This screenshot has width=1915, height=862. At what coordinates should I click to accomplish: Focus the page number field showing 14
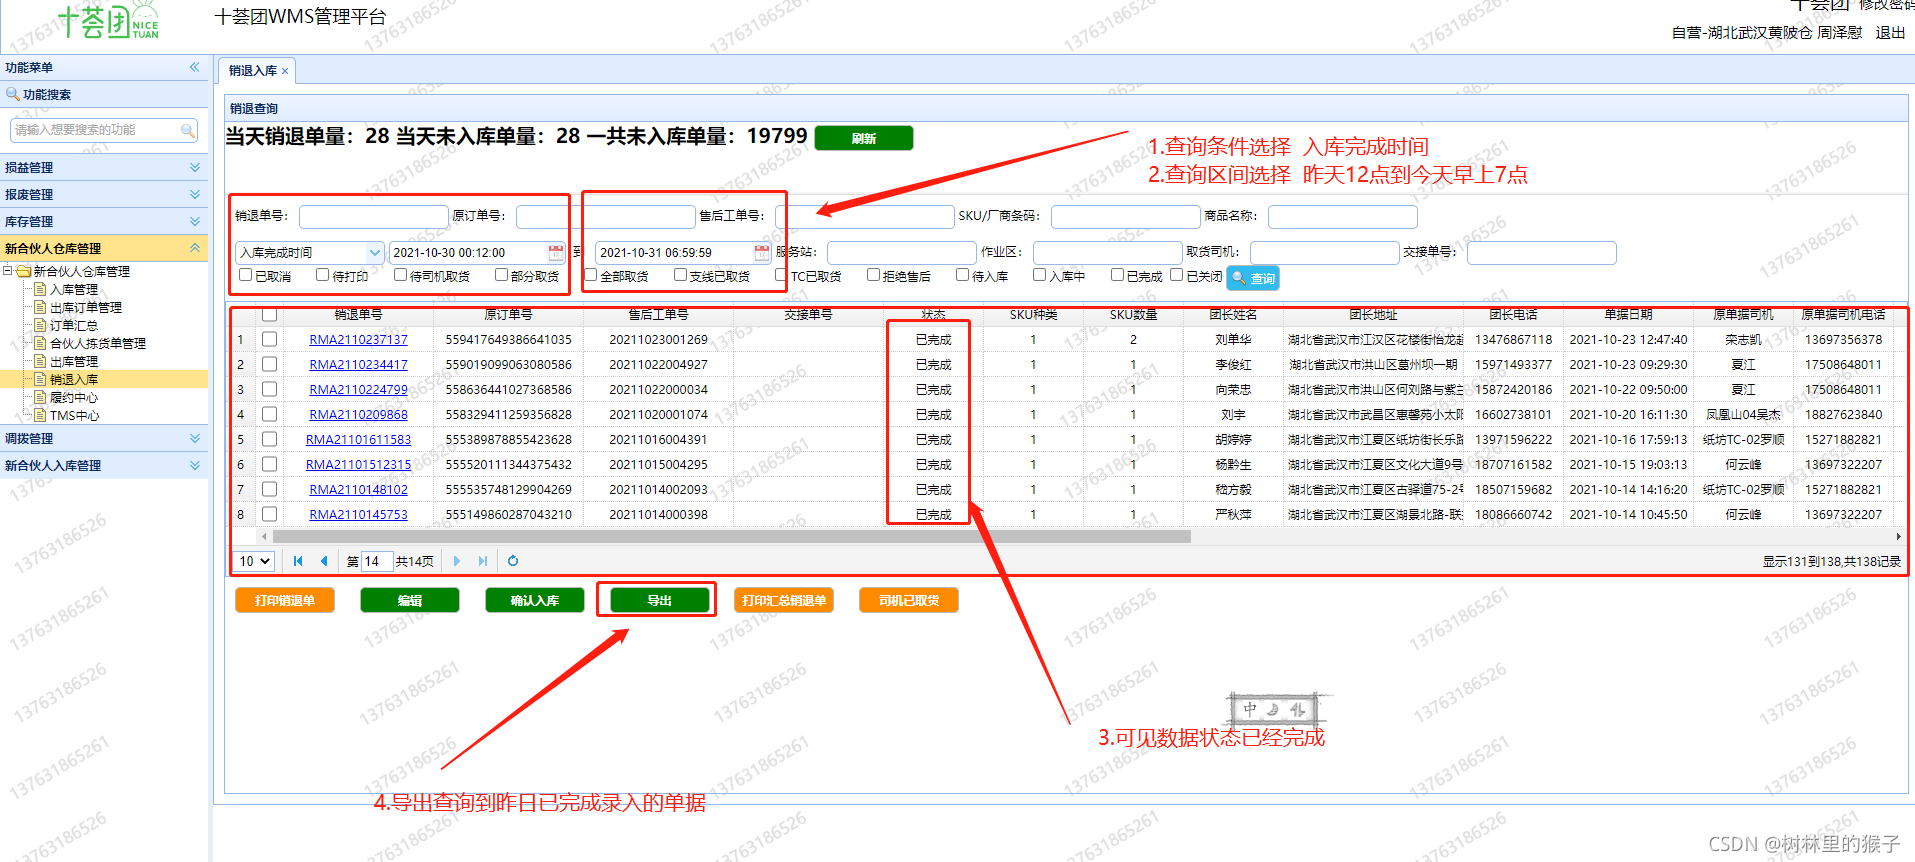(x=376, y=561)
